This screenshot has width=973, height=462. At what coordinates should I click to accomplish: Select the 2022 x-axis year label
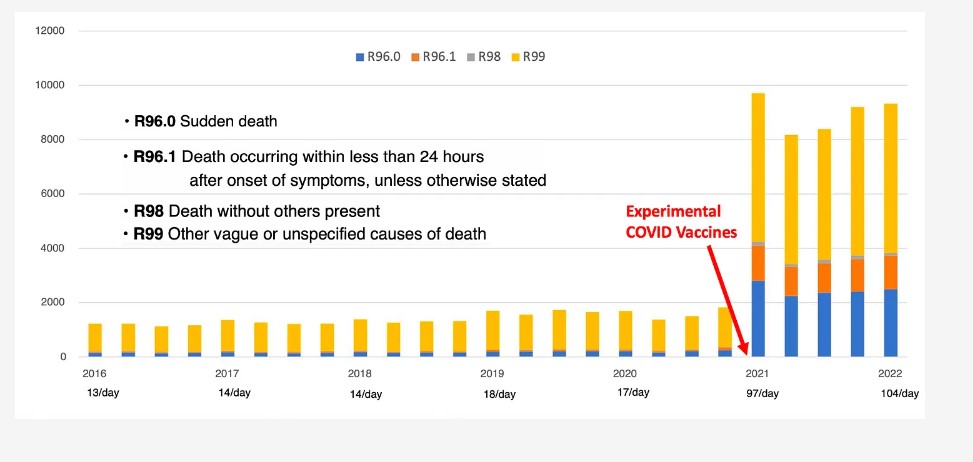point(890,374)
